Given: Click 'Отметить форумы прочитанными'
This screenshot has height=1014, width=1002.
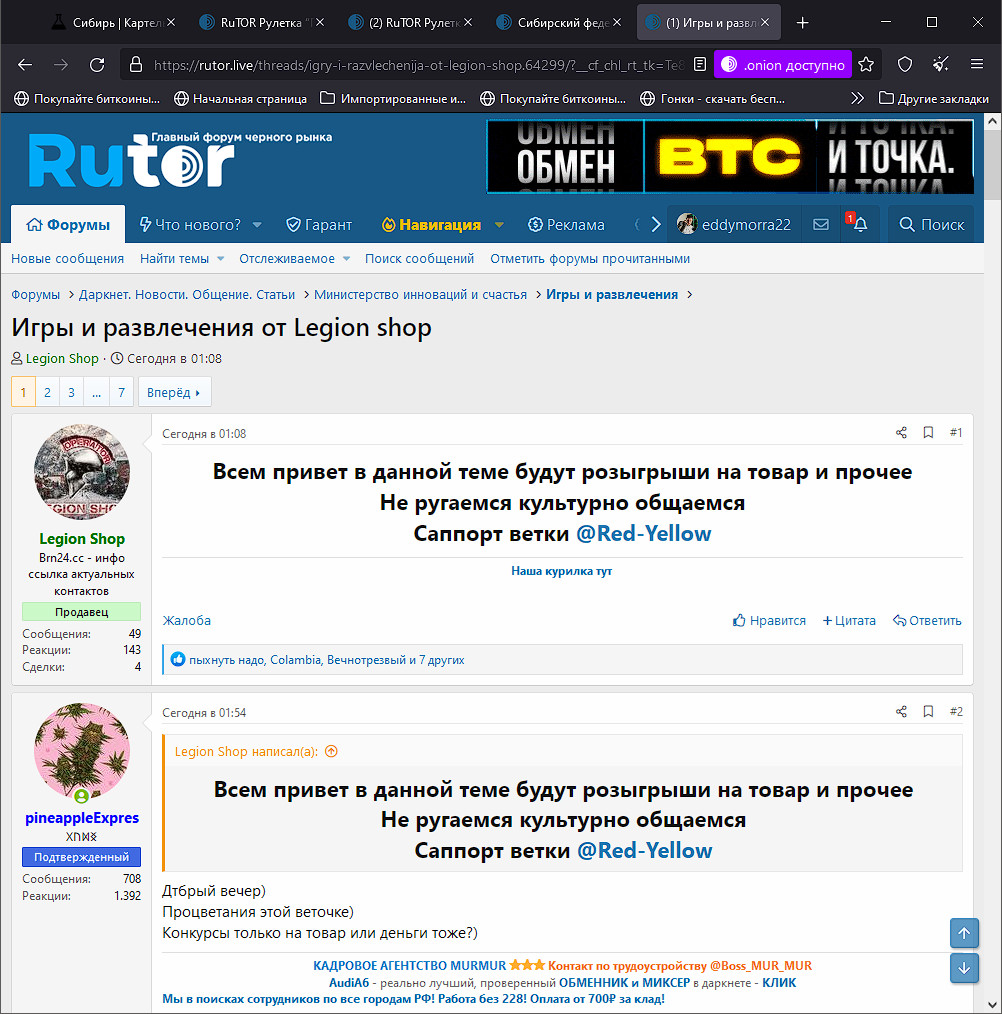Looking at the screenshot, I should pyautogui.click(x=590, y=259).
